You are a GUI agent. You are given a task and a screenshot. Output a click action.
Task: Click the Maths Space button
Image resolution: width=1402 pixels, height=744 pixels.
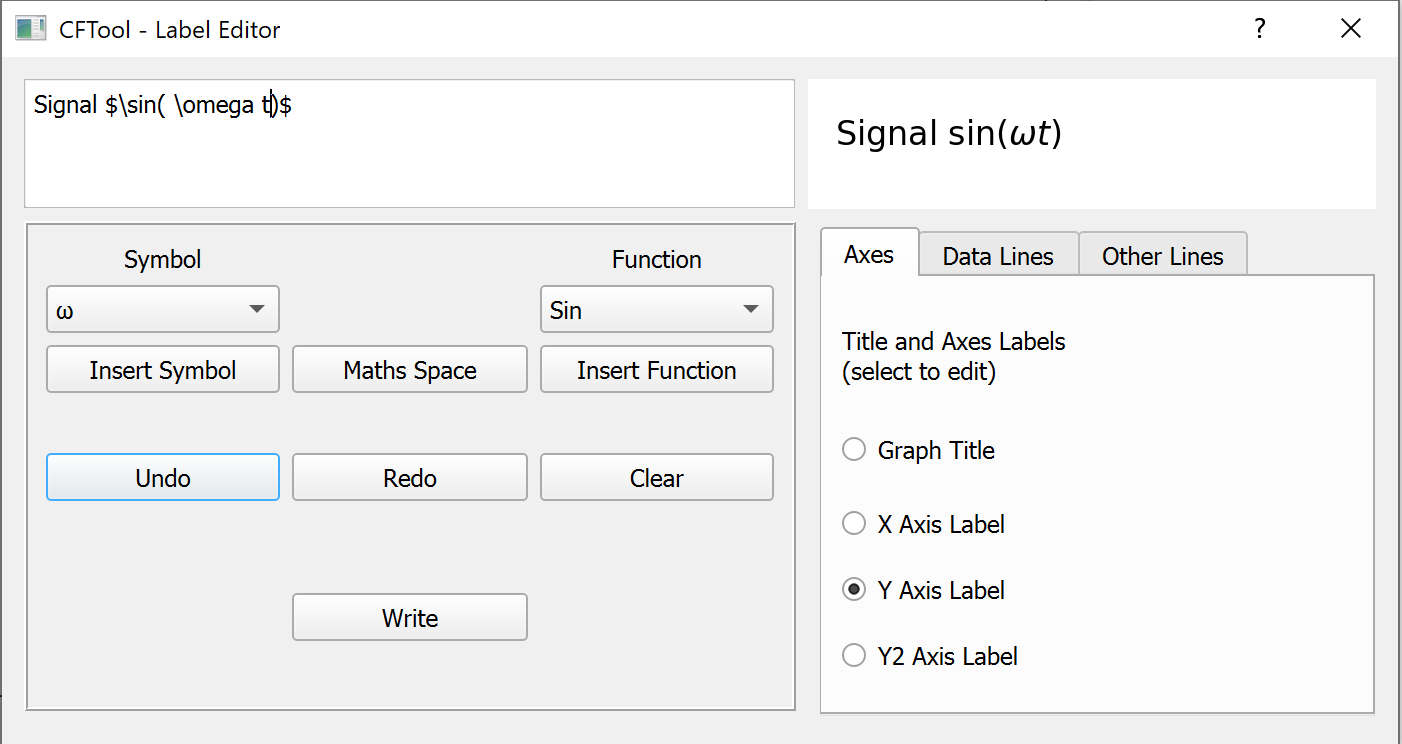[x=409, y=370]
